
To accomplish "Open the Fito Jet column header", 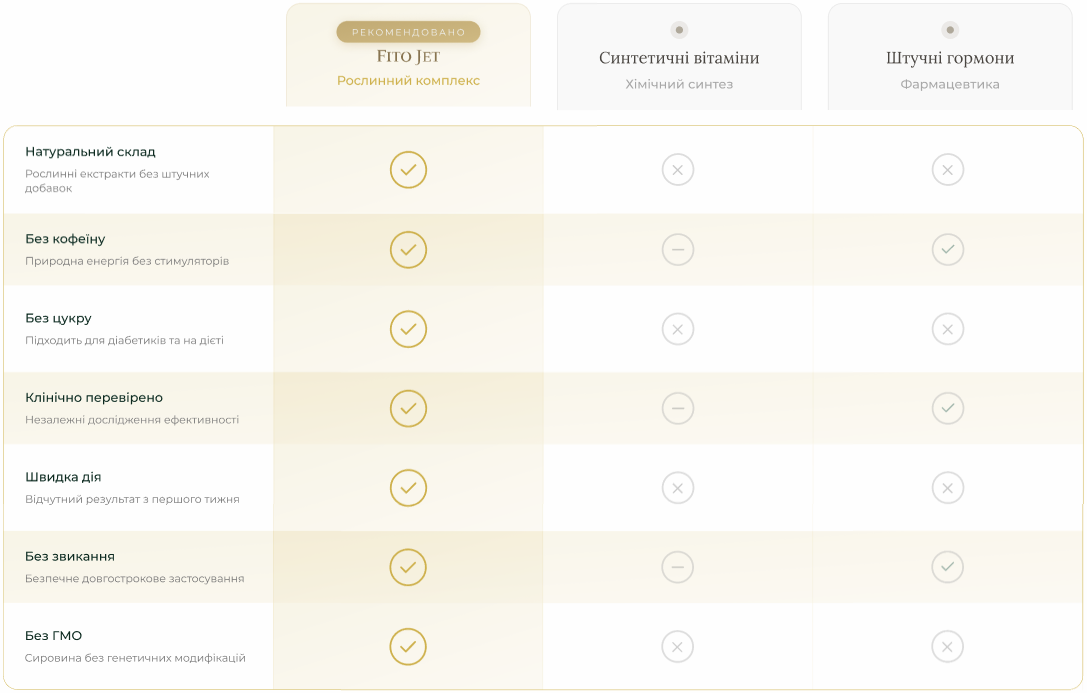I will (x=408, y=55).
